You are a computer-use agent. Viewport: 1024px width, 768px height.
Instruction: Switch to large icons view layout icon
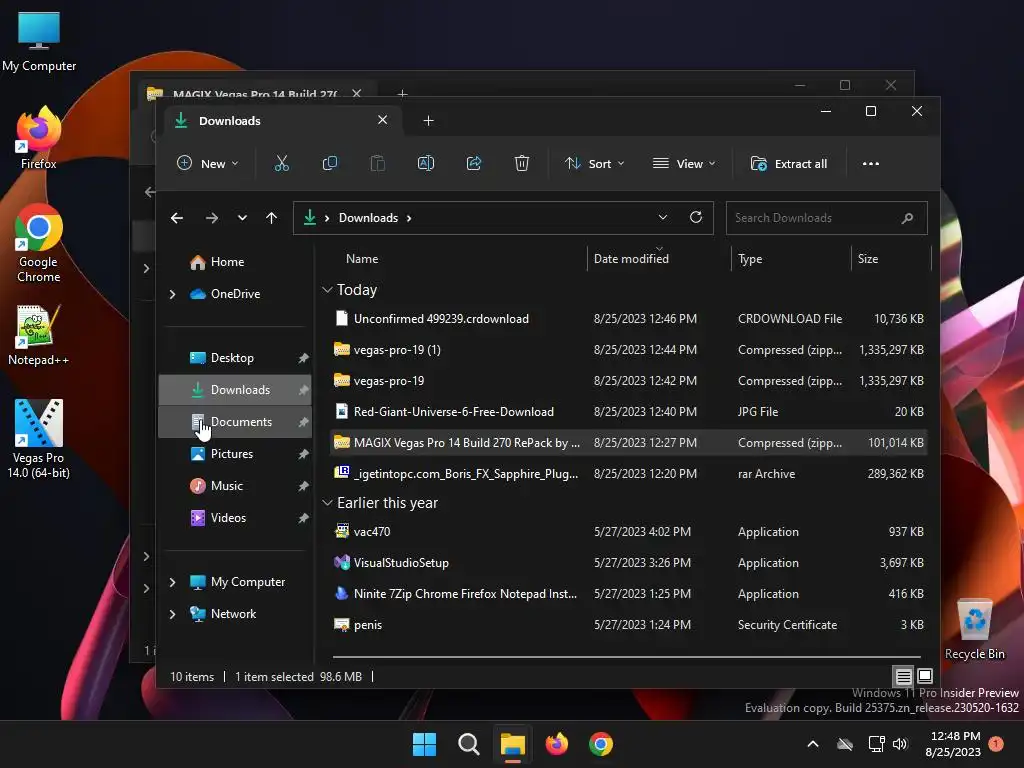click(x=925, y=676)
